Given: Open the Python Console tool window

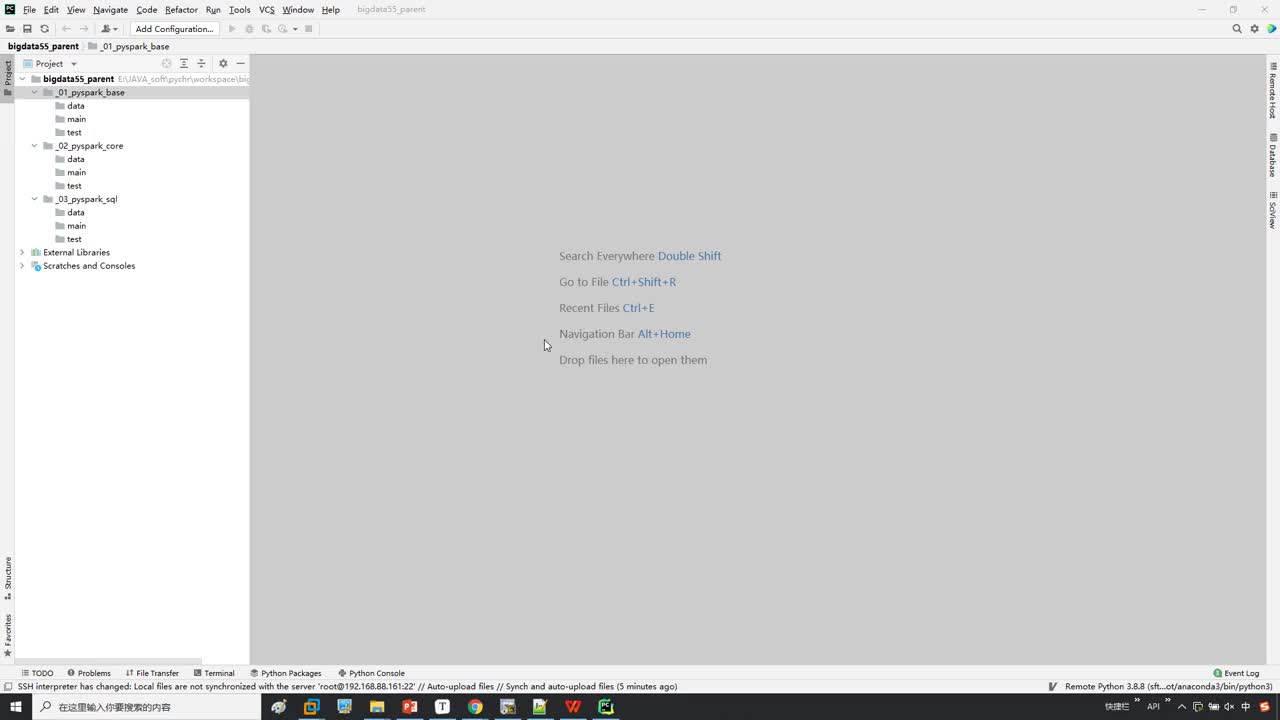Looking at the screenshot, I should [372, 673].
